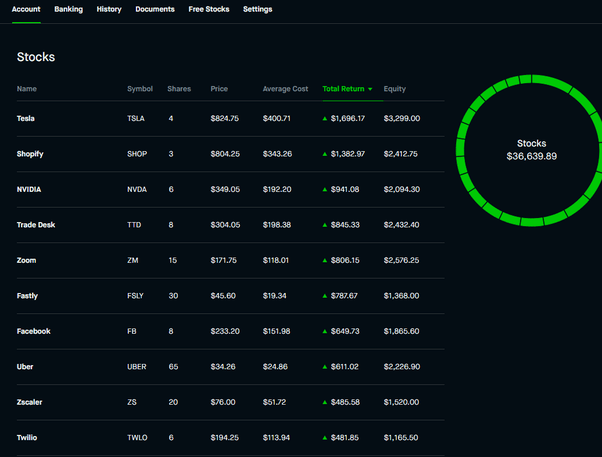
Task: Click the FB symbol
Action: point(132,331)
